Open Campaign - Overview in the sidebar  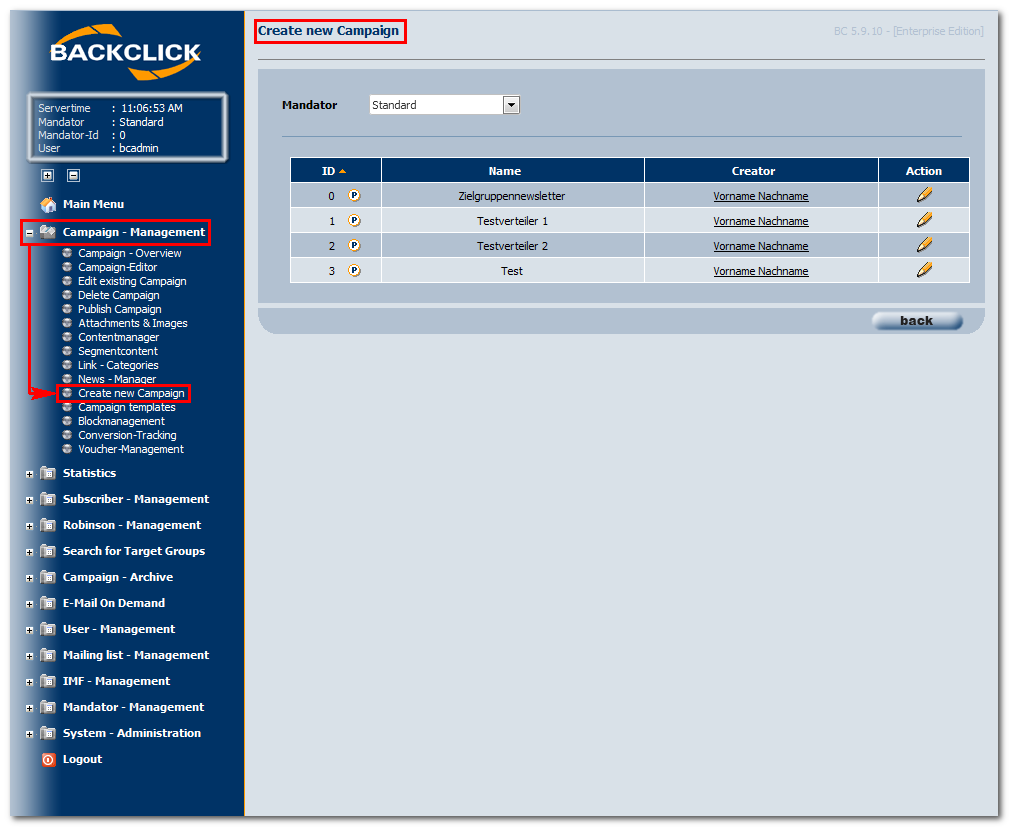click(129, 253)
